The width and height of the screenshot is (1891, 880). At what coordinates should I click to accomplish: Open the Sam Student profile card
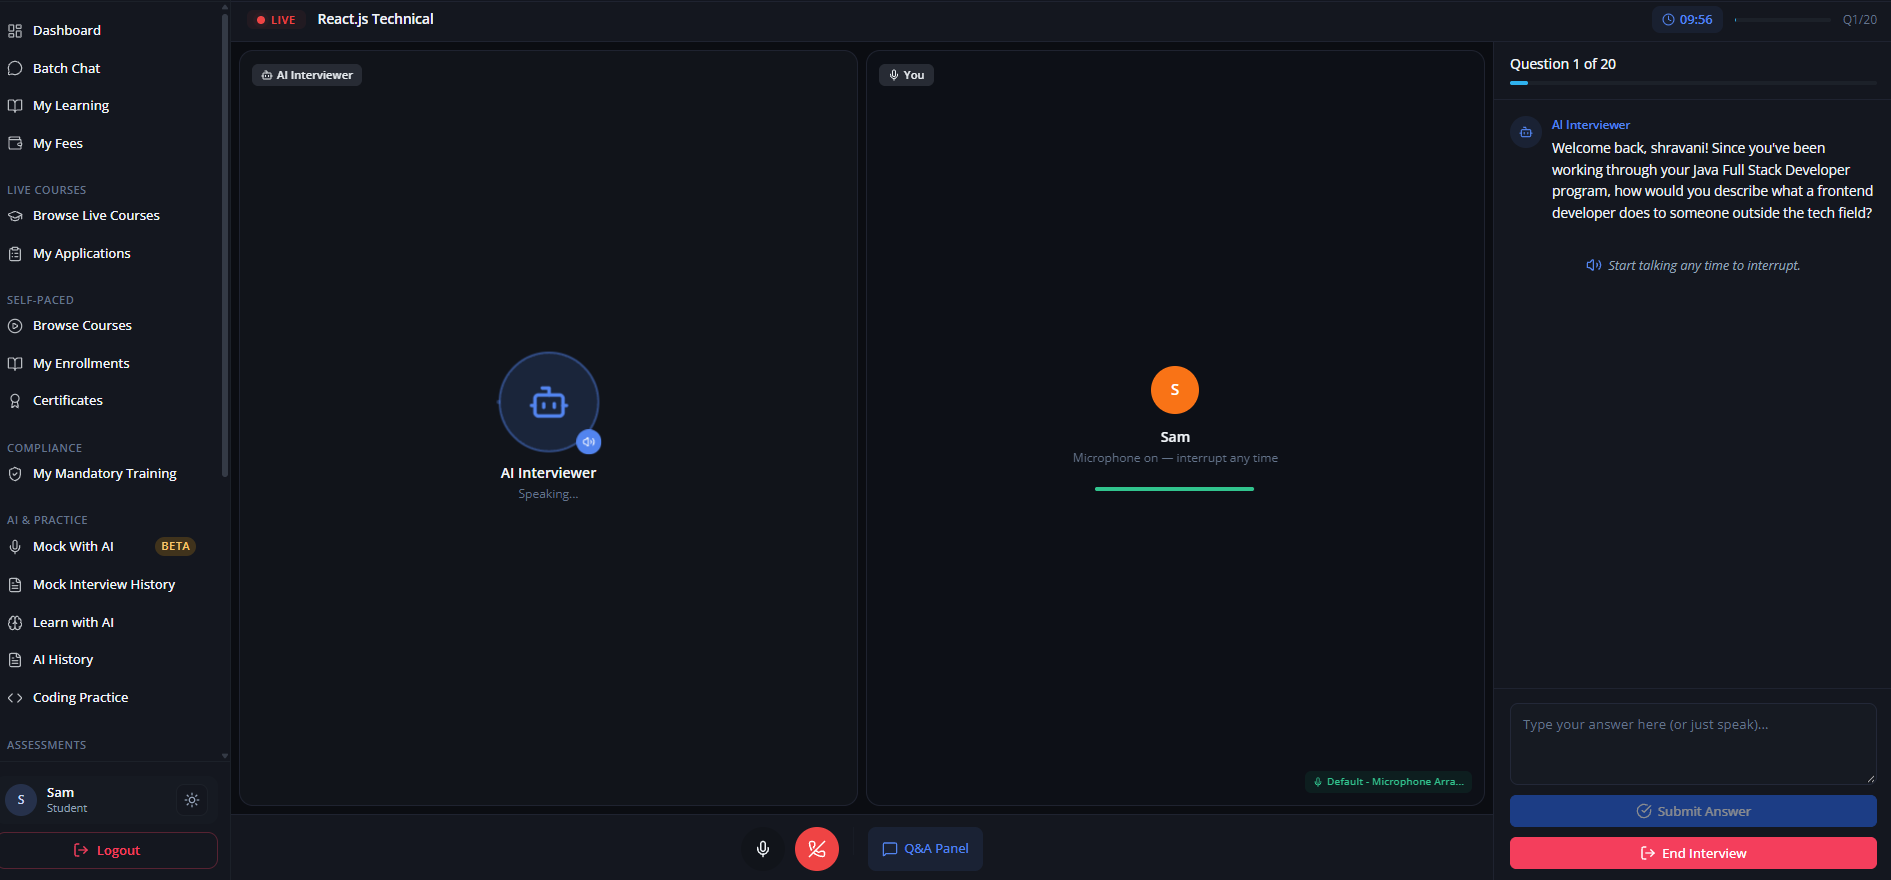click(108, 800)
